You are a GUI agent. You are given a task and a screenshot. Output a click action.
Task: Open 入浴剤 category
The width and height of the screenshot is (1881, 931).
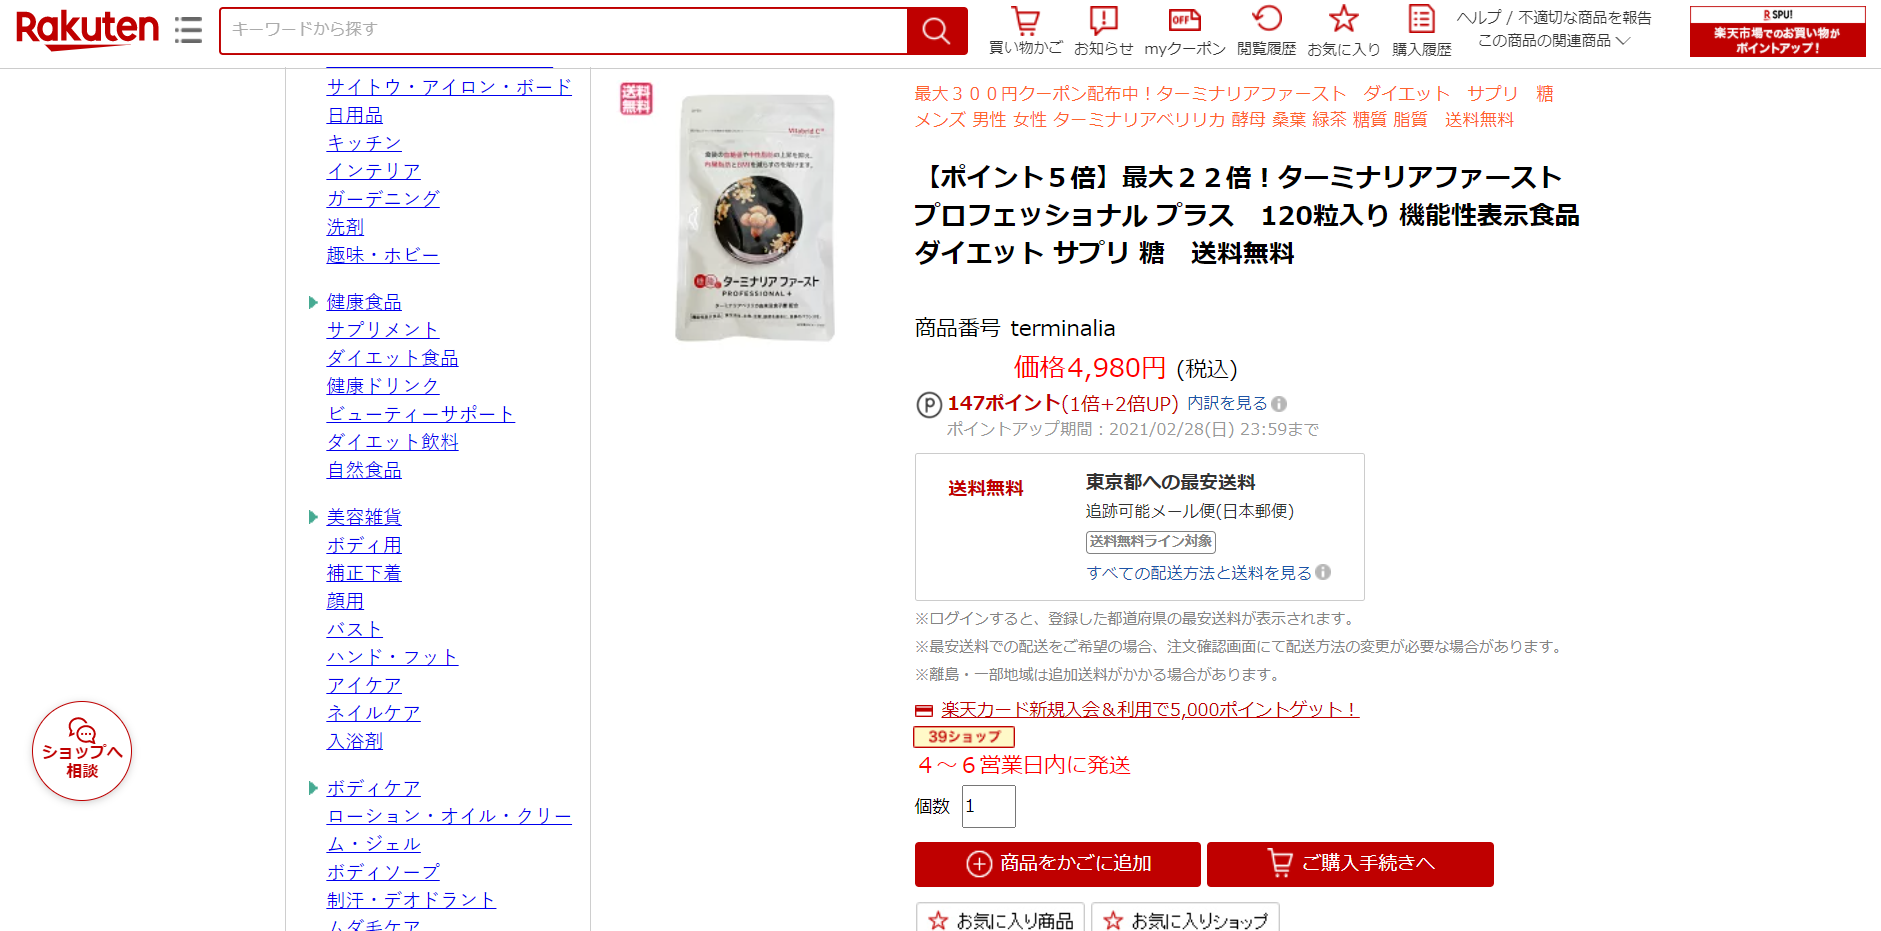(355, 741)
